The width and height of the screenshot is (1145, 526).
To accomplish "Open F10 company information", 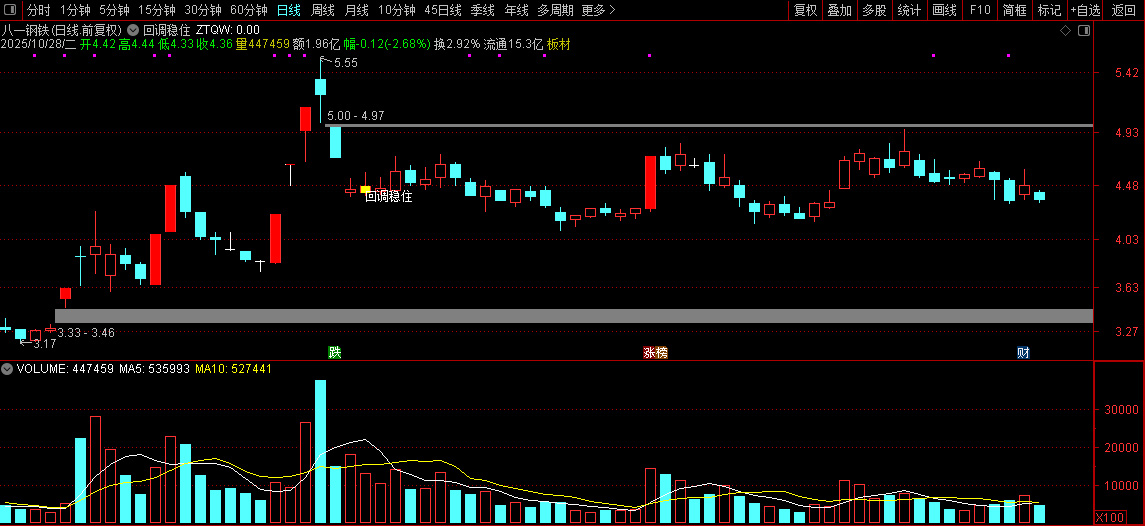I will click(x=979, y=10).
